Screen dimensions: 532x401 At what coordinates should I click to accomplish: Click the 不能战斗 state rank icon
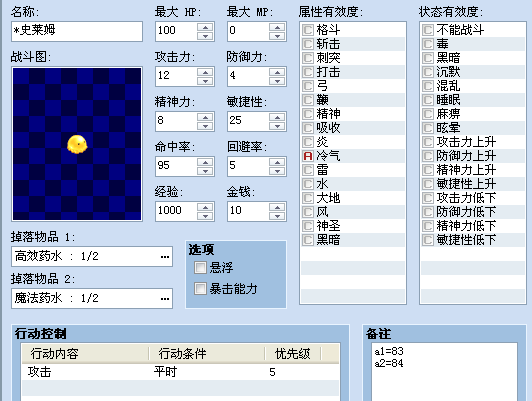click(428, 30)
